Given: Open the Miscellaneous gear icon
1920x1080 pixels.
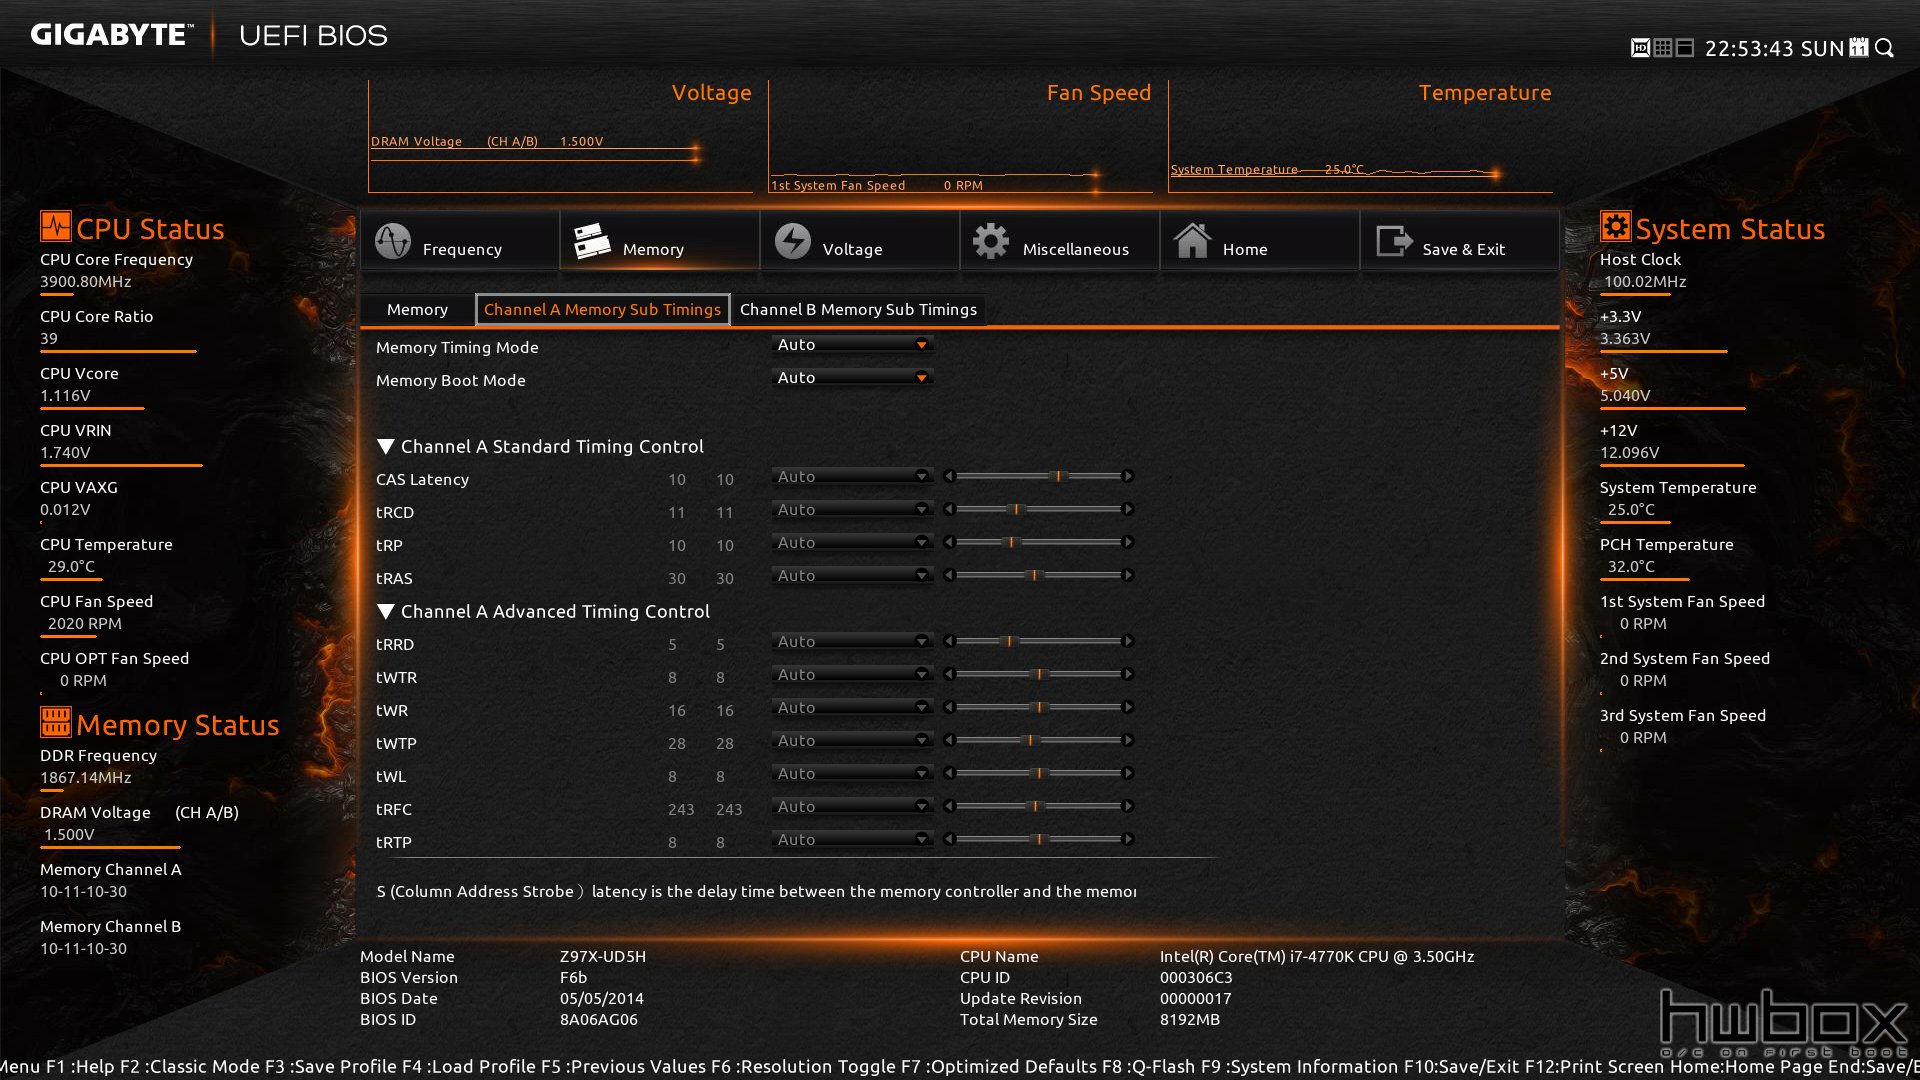Looking at the screenshot, I should tap(991, 241).
